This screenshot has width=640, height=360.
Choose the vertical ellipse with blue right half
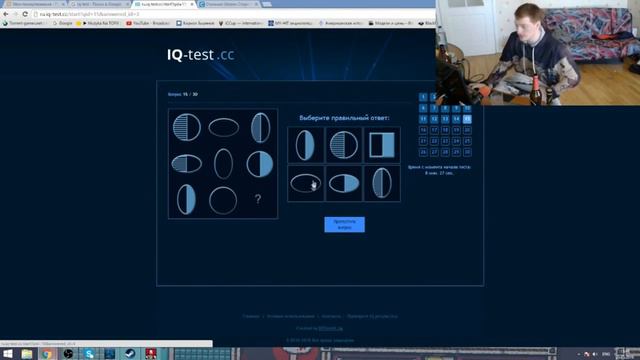point(306,145)
